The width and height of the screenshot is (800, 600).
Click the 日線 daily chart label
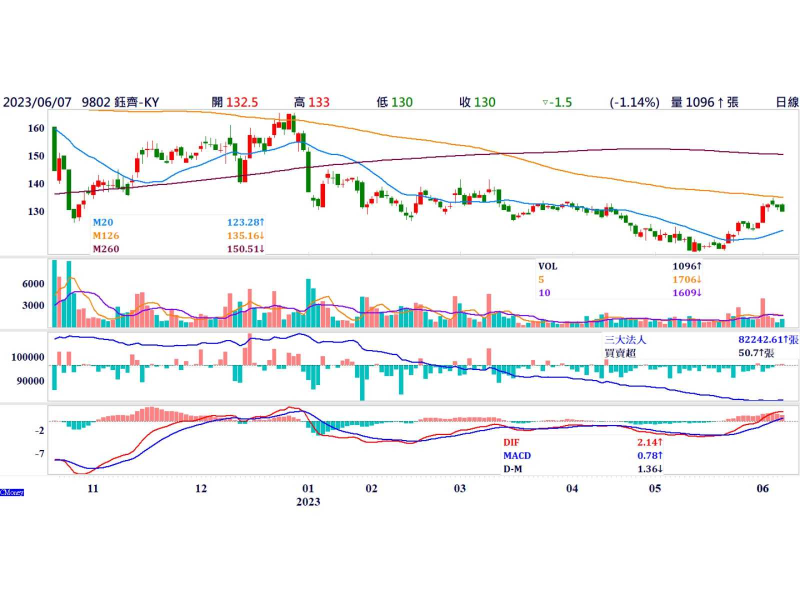click(786, 102)
